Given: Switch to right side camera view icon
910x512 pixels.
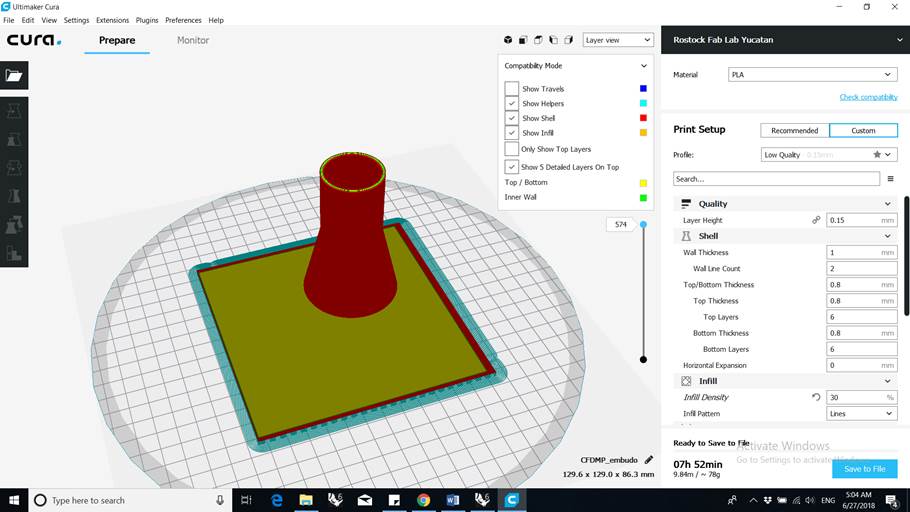Looking at the screenshot, I should 568,40.
